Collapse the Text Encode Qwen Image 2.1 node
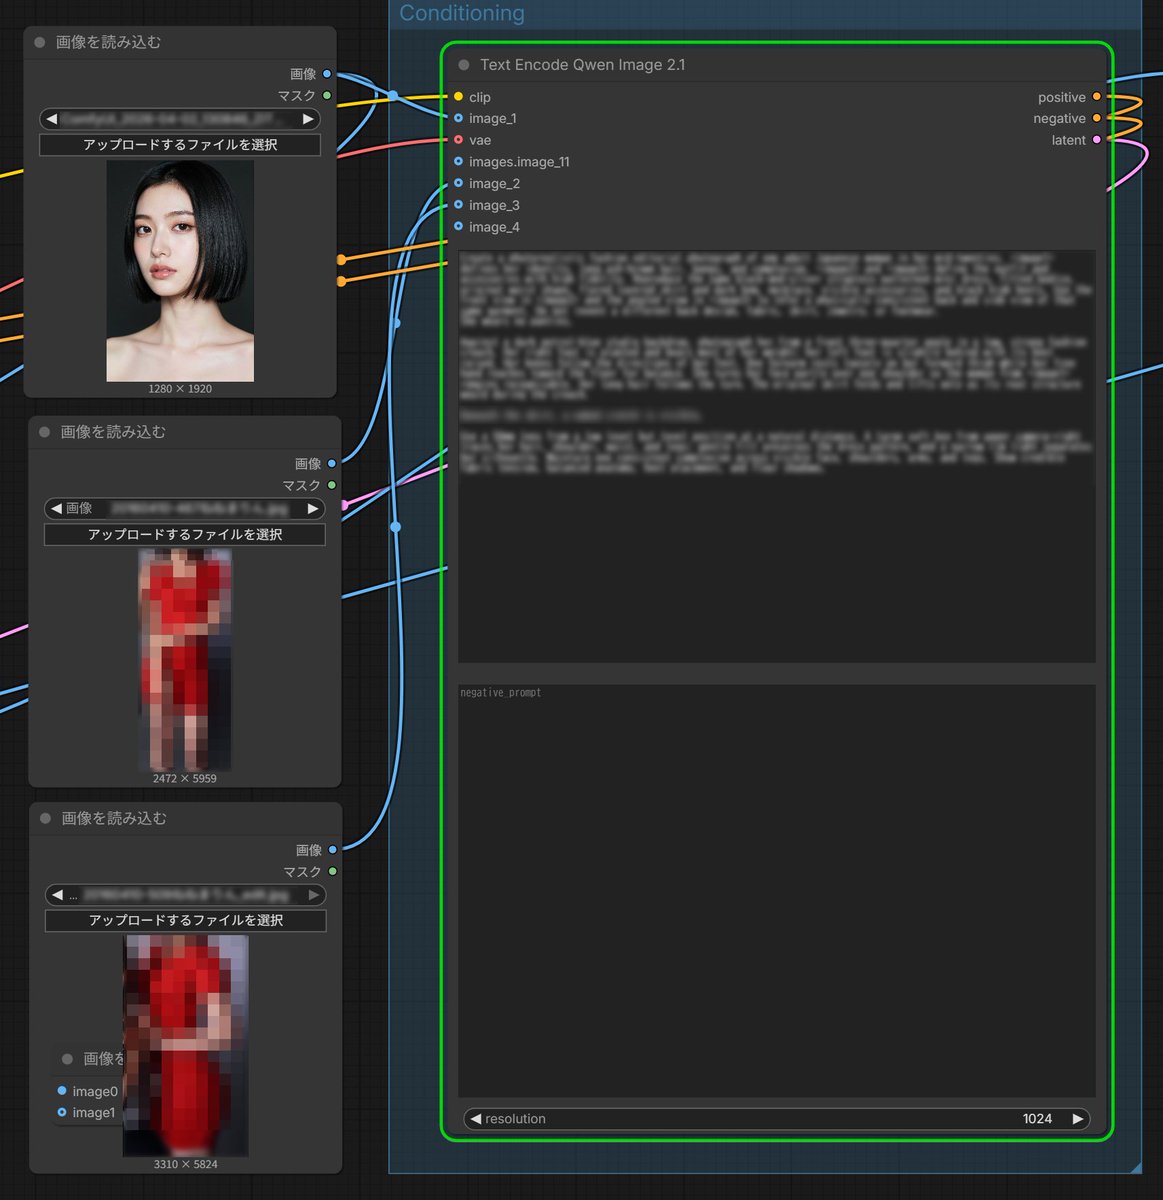 coord(464,65)
